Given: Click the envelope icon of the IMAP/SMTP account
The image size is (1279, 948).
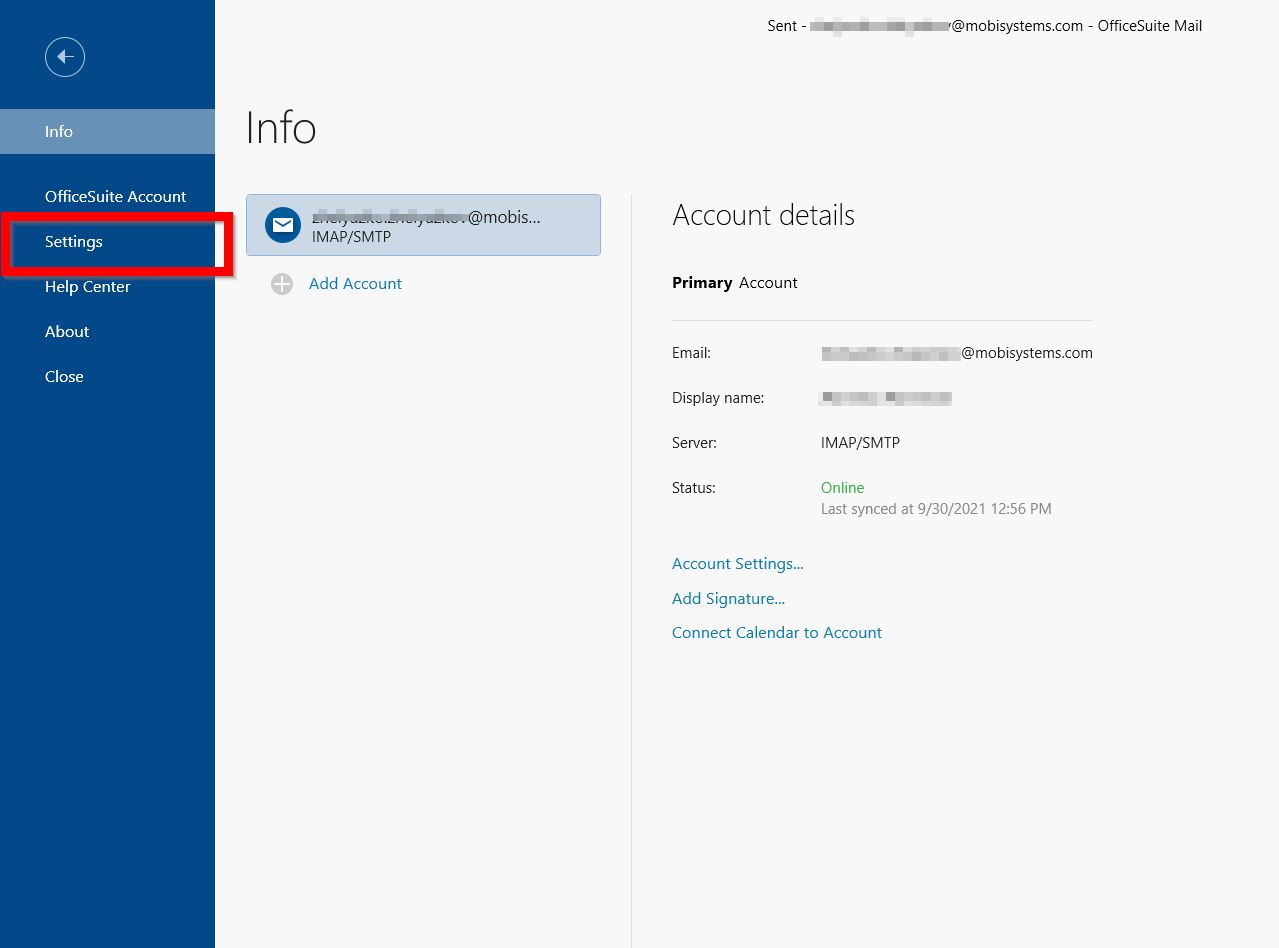Looking at the screenshot, I should tap(283, 225).
